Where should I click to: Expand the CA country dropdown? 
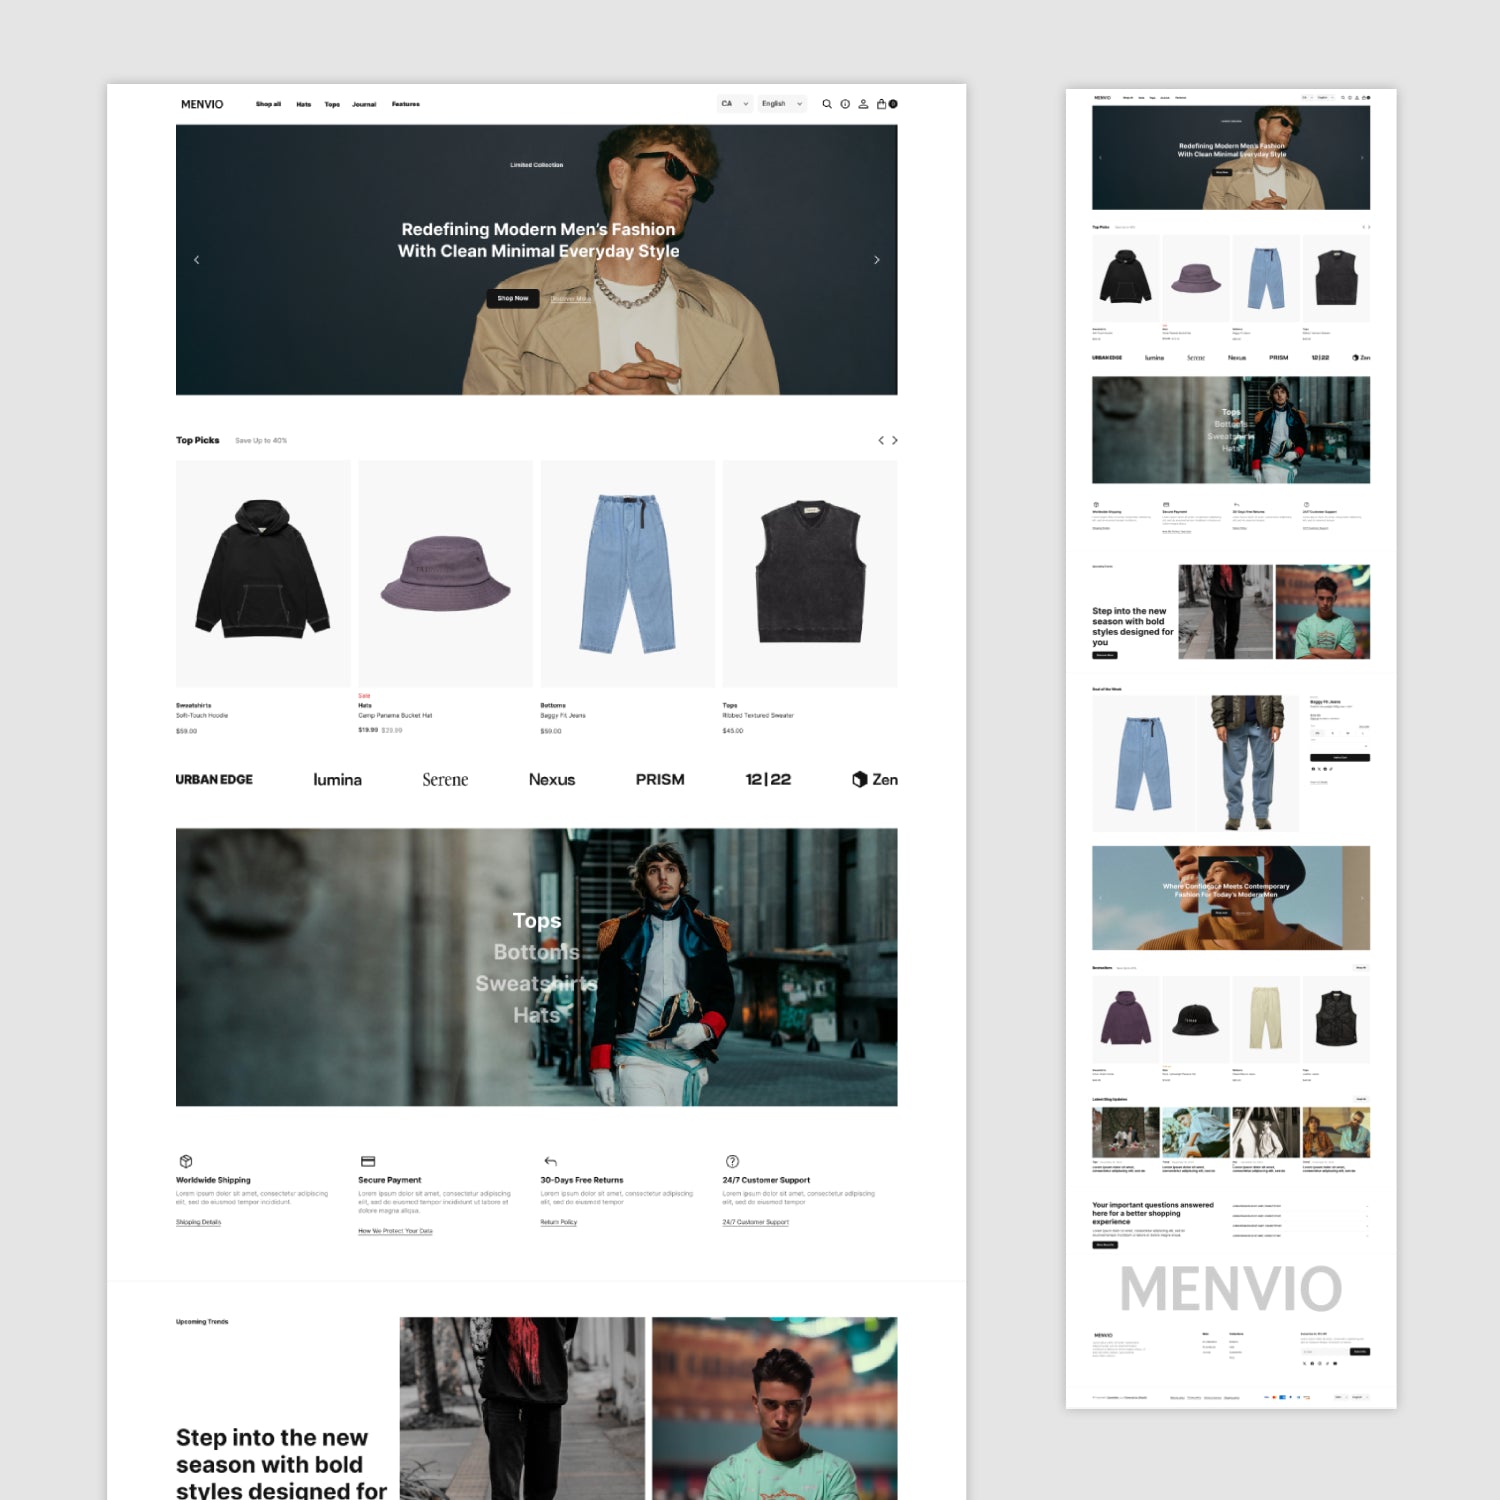click(x=735, y=104)
